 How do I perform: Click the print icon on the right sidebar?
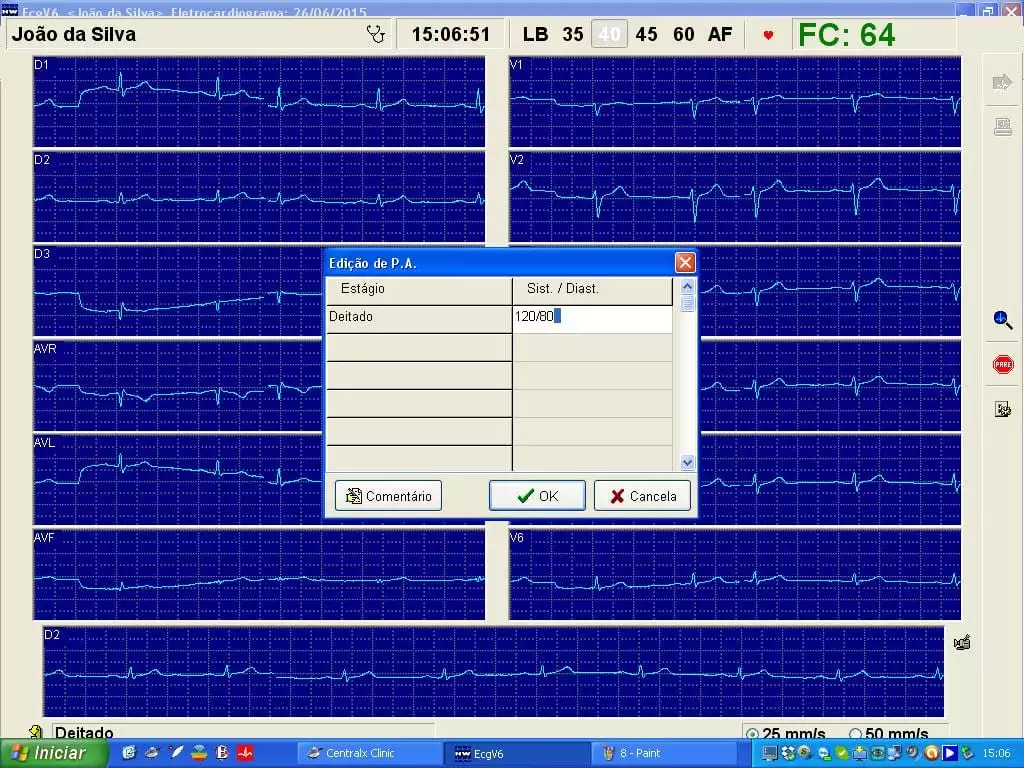[x=1002, y=126]
